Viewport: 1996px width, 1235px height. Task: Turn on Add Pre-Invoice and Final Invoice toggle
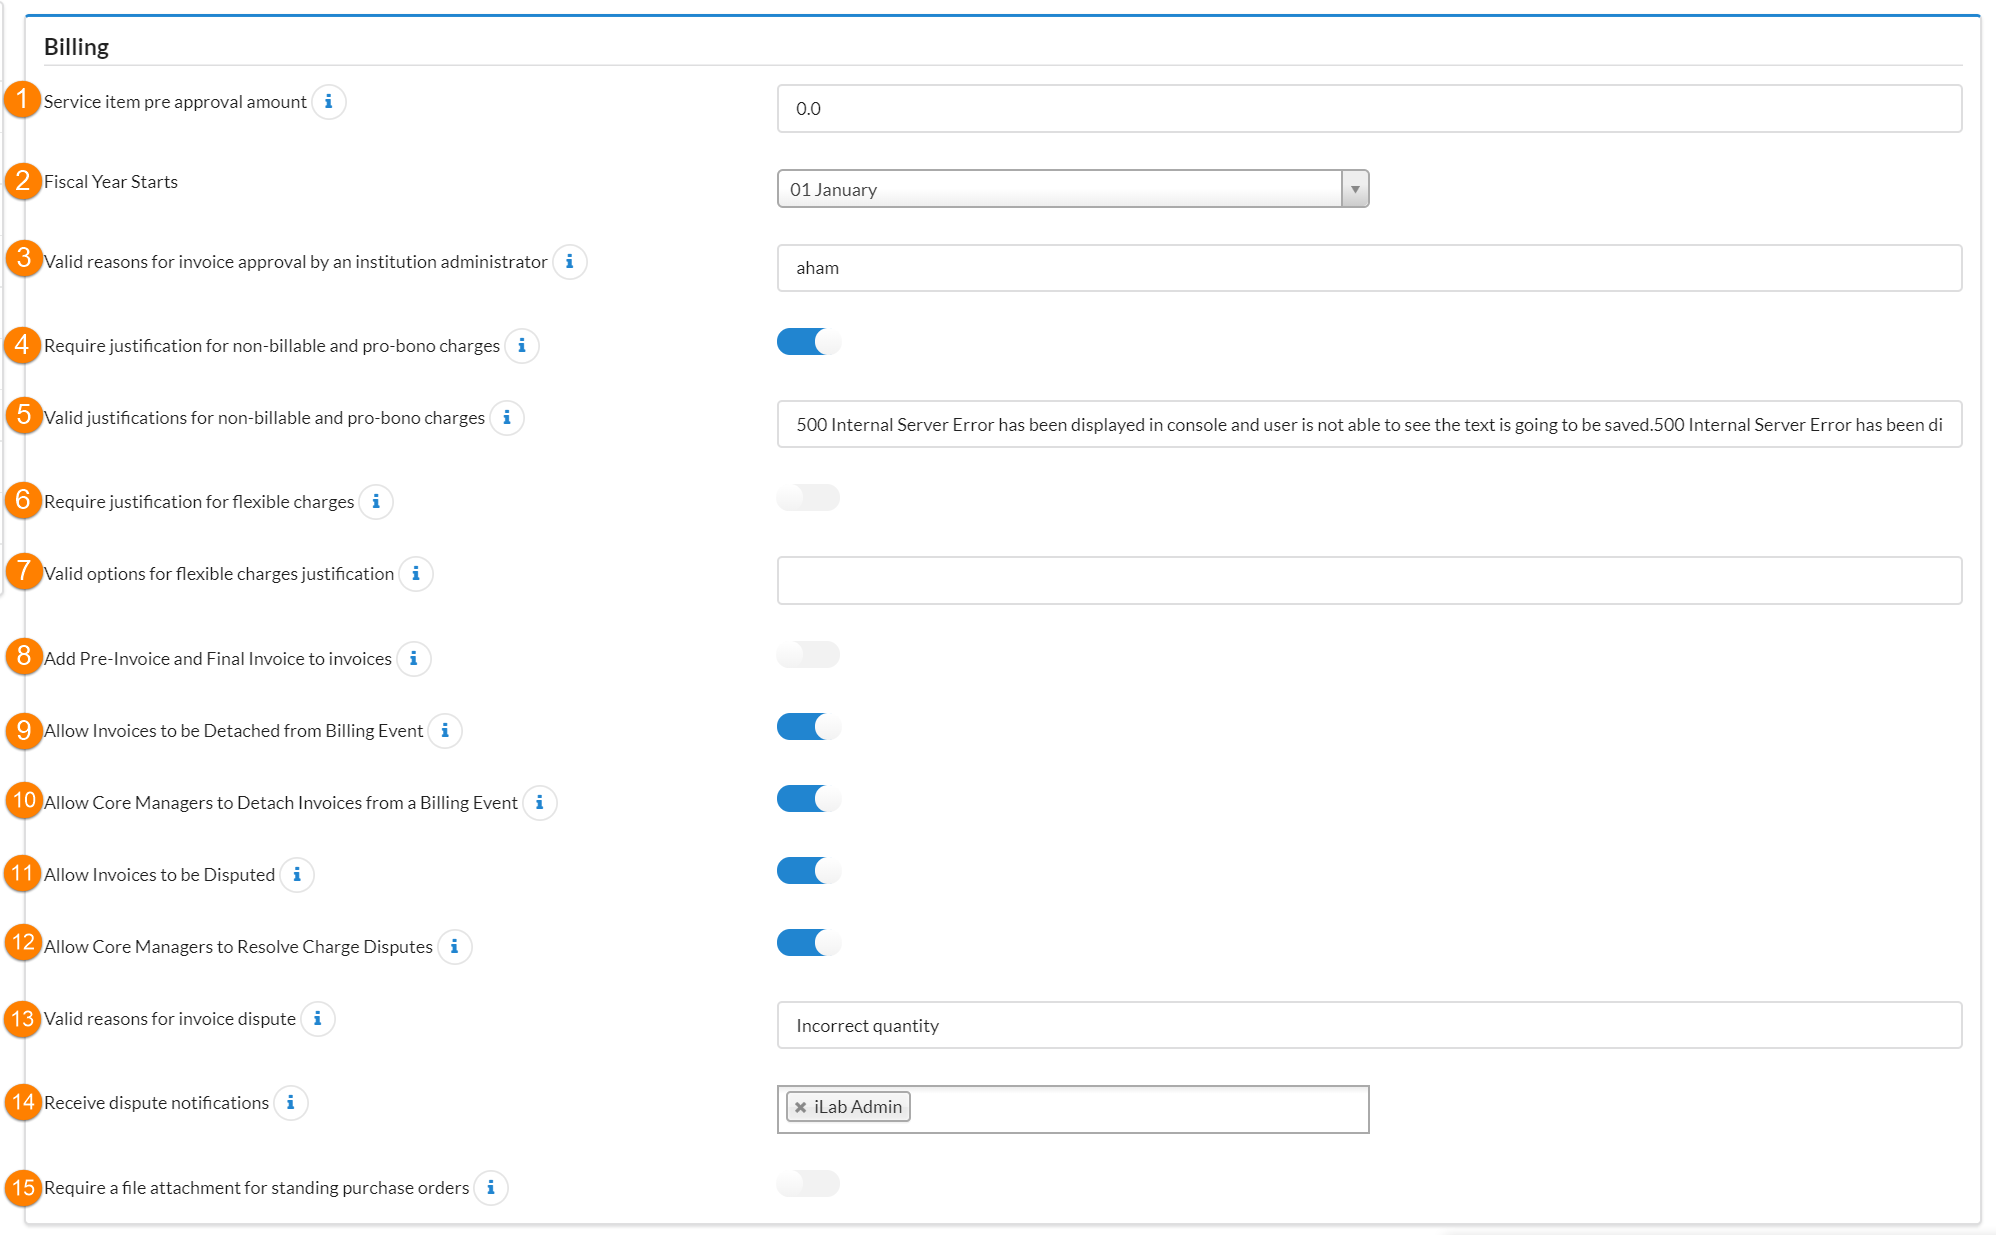pos(808,655)
